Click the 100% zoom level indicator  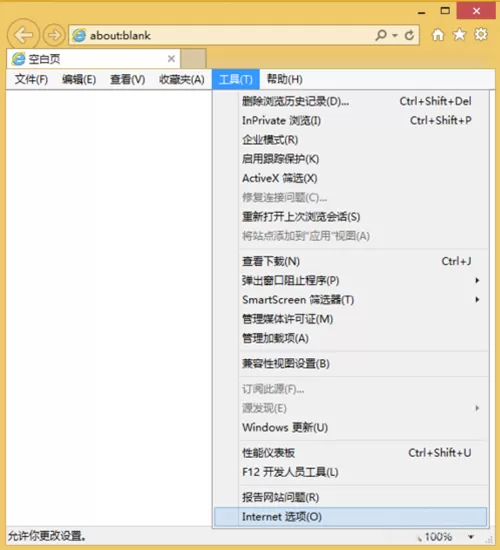tap(438, 537)
